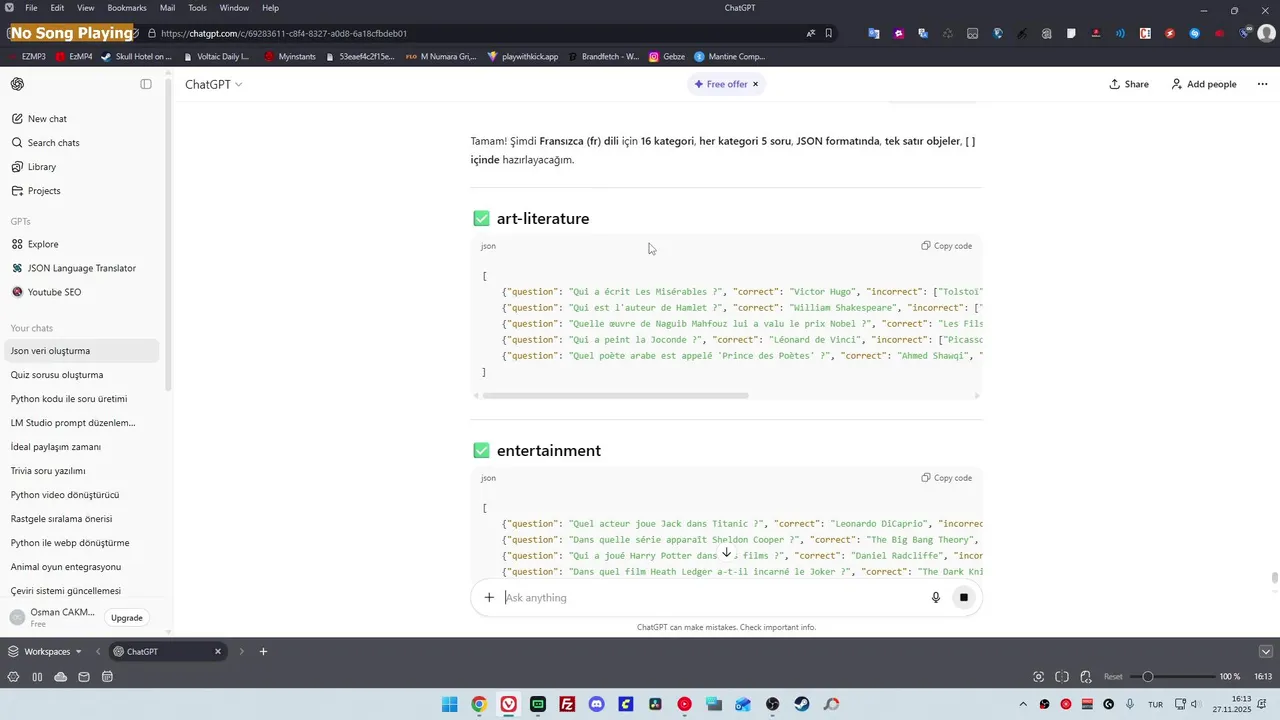
Task: Click the page vertical scrollbar thumb
Action: pos(1274,580)
